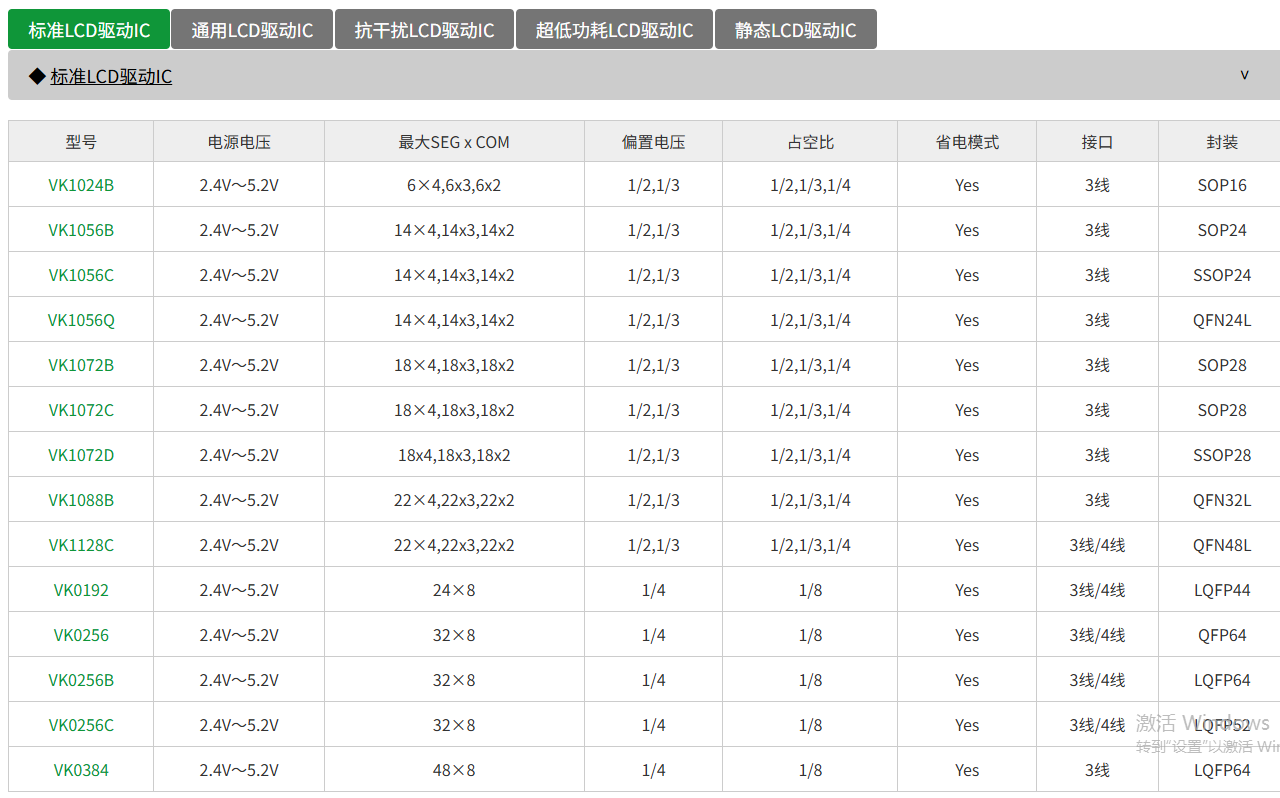Screen dimensions: 1280x798
Task: Click the VK0192 model link
Action: click(81, 590)
